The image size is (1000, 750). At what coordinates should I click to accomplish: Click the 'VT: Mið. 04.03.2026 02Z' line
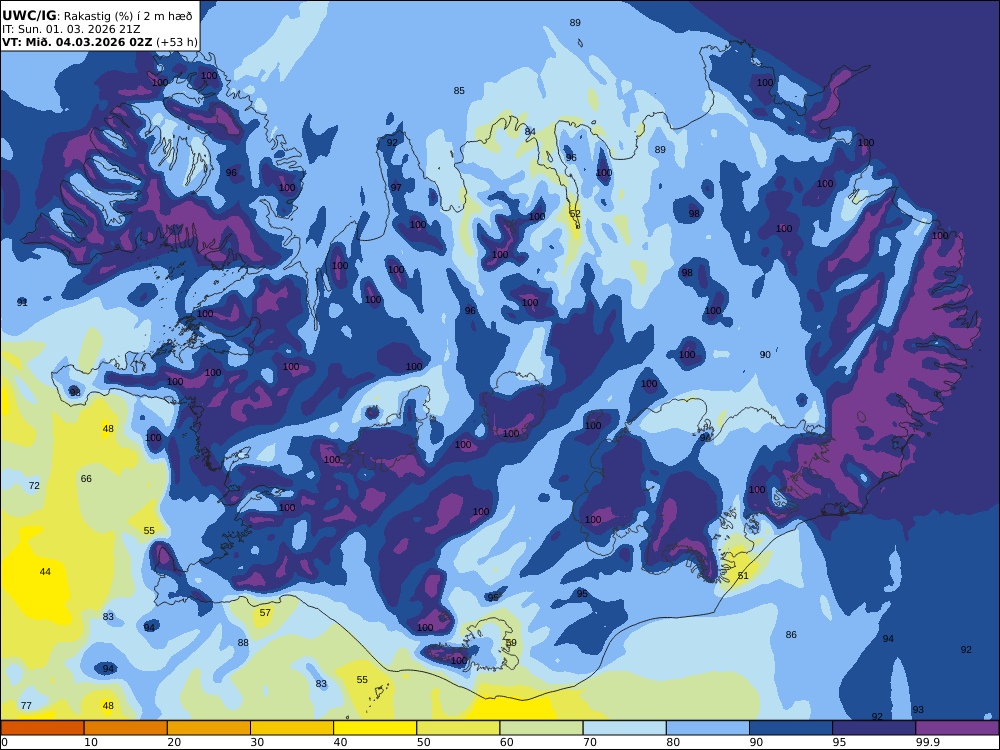click(x=77, y=42)
